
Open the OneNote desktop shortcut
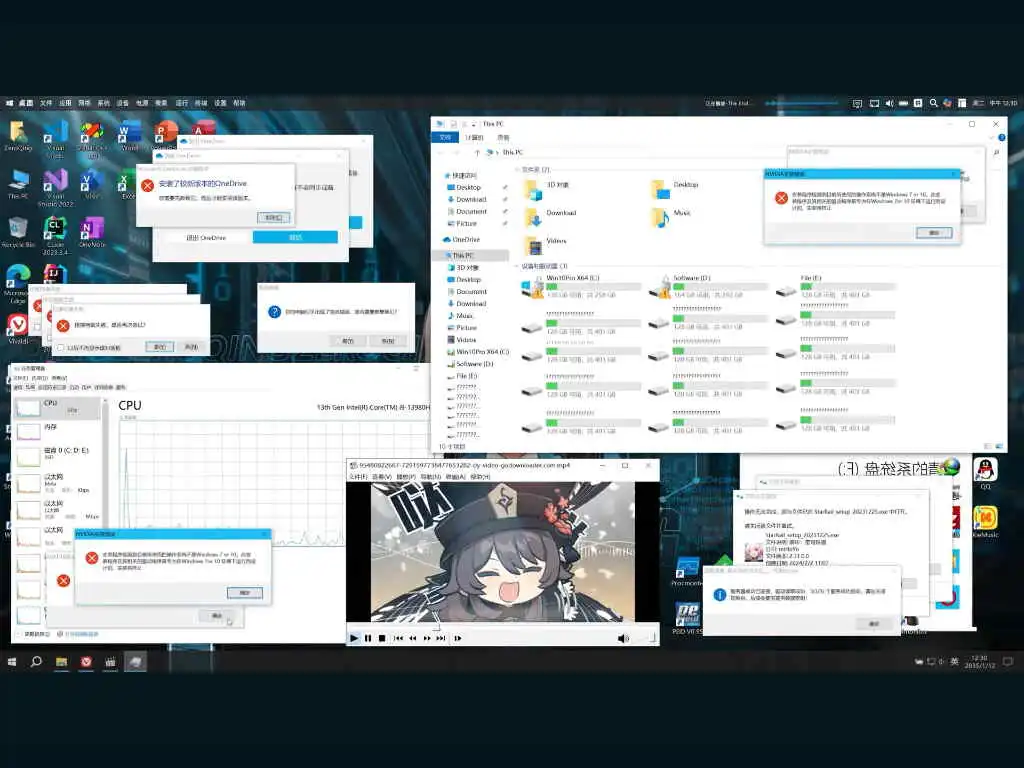point(91,232)
